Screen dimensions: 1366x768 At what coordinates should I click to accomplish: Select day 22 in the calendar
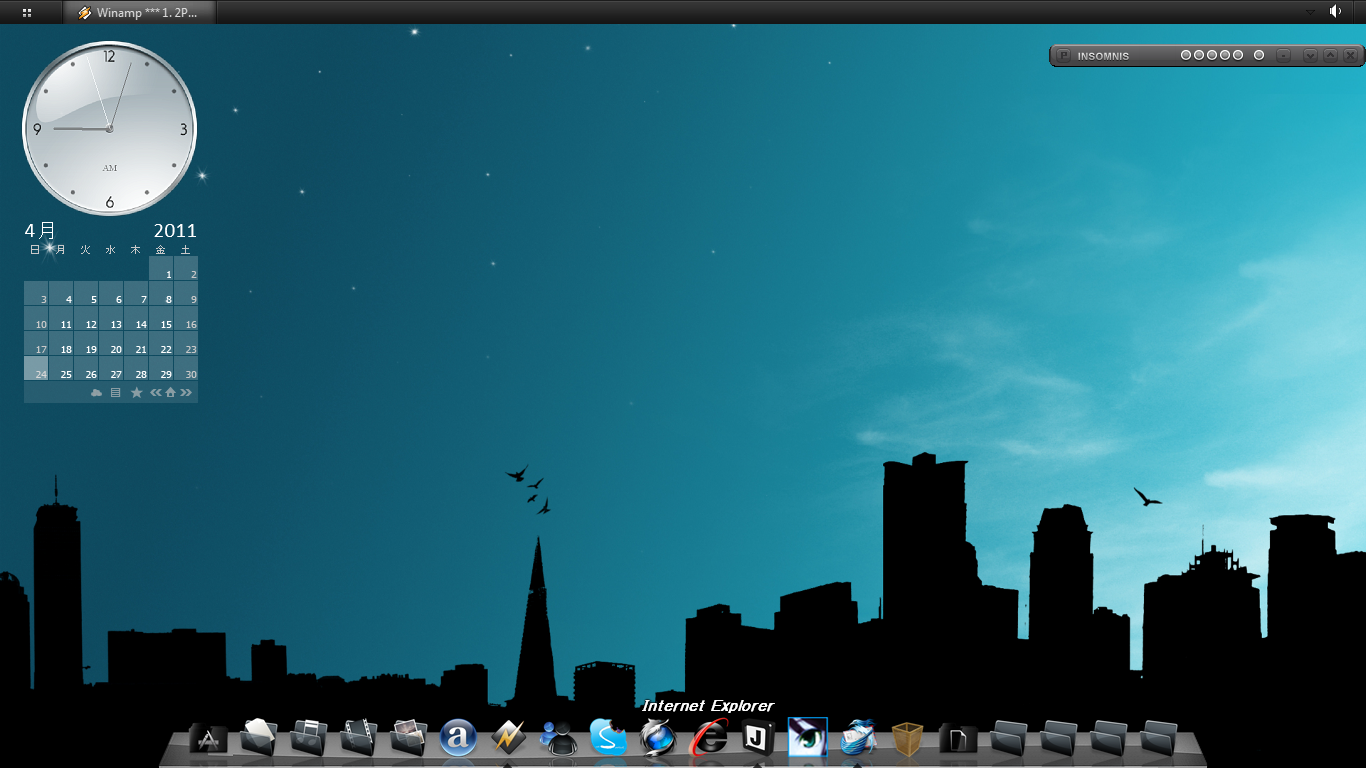(x=161, y=343)
